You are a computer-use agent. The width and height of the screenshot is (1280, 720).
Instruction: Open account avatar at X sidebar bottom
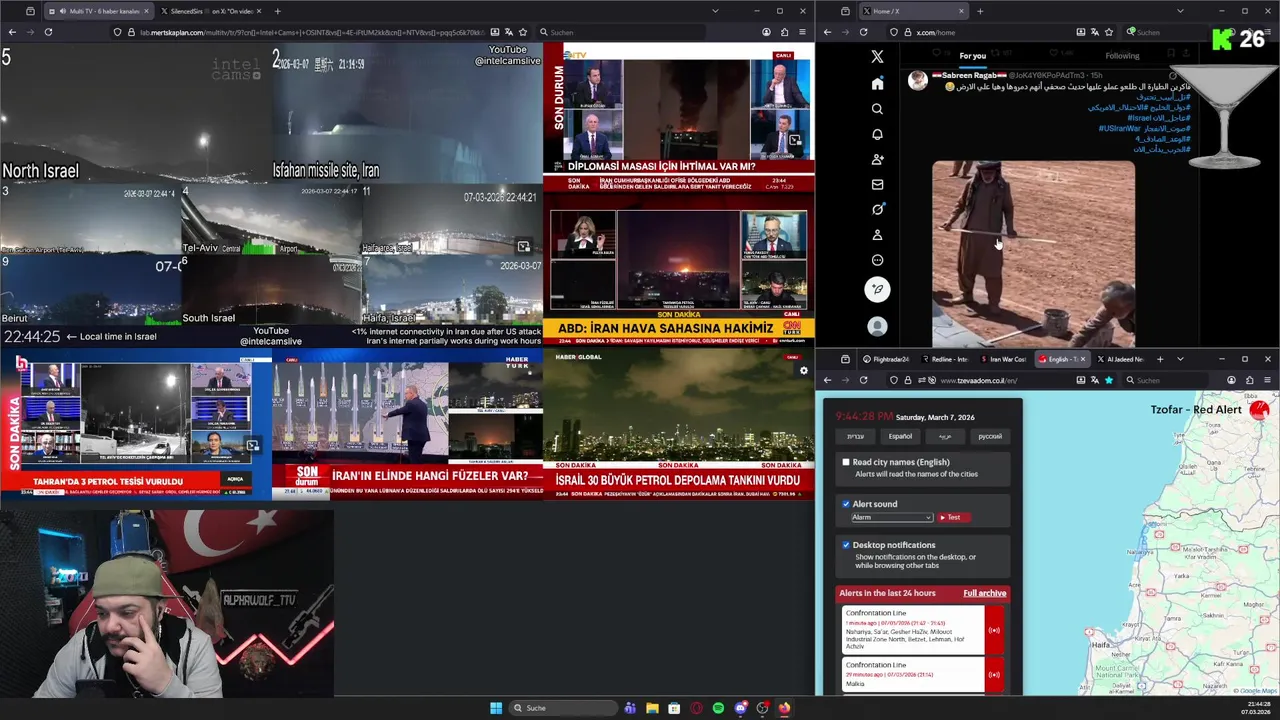pyautogui.click(x=877, y=326)
